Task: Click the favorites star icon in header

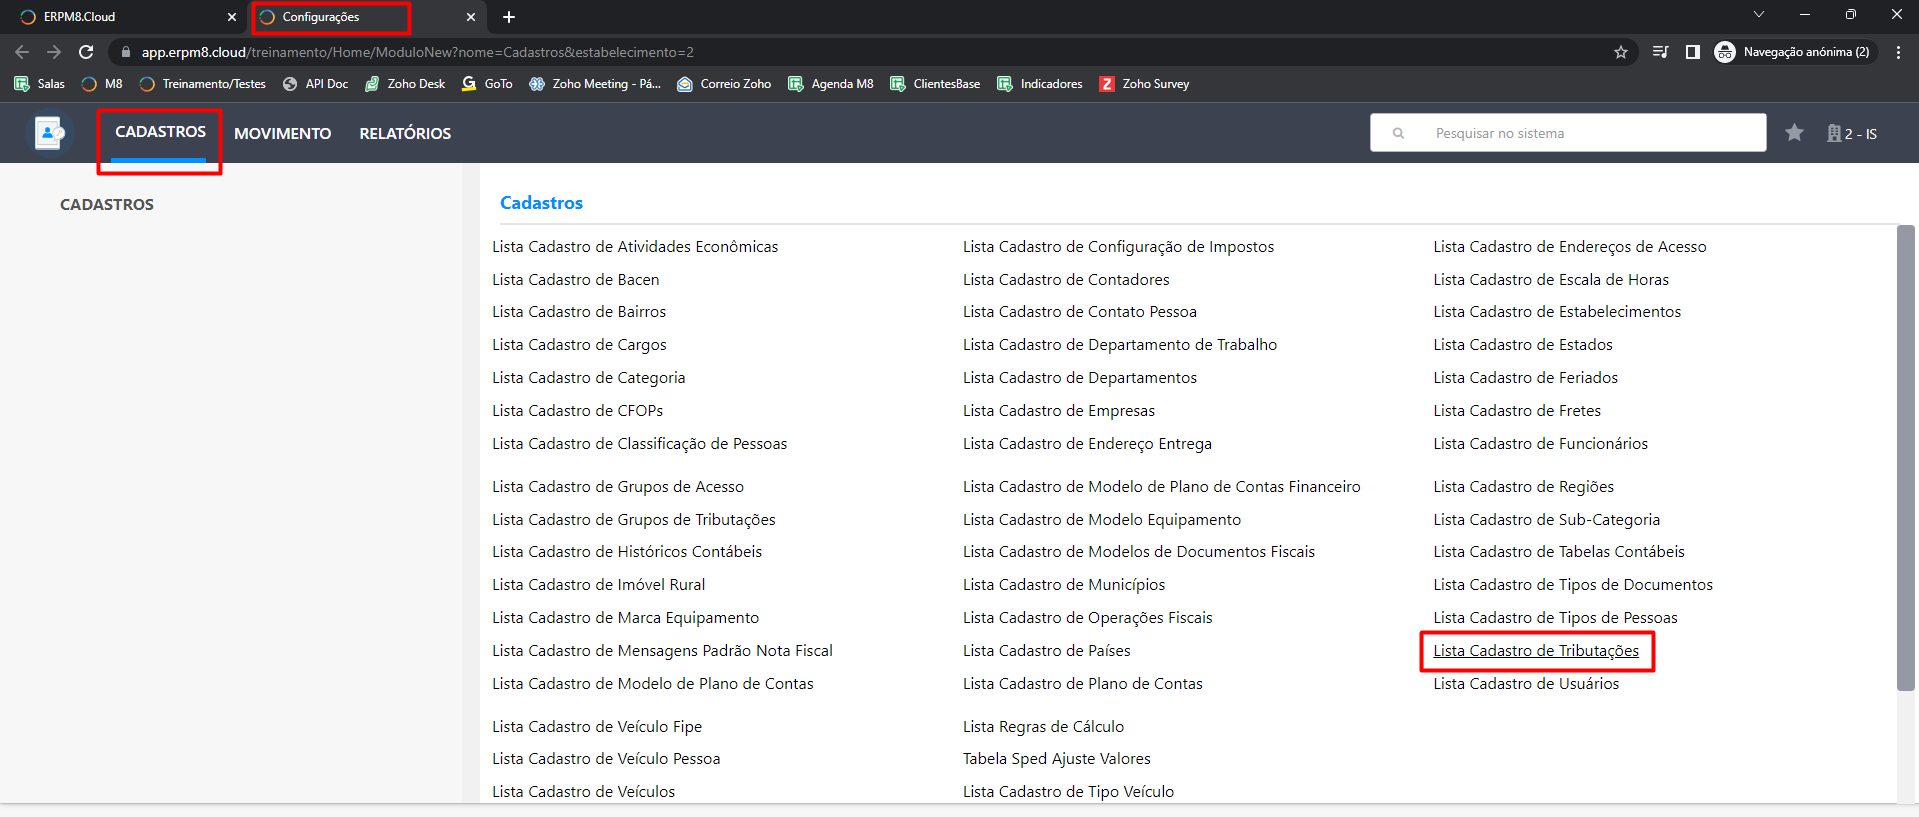Action: (1794, 133)
